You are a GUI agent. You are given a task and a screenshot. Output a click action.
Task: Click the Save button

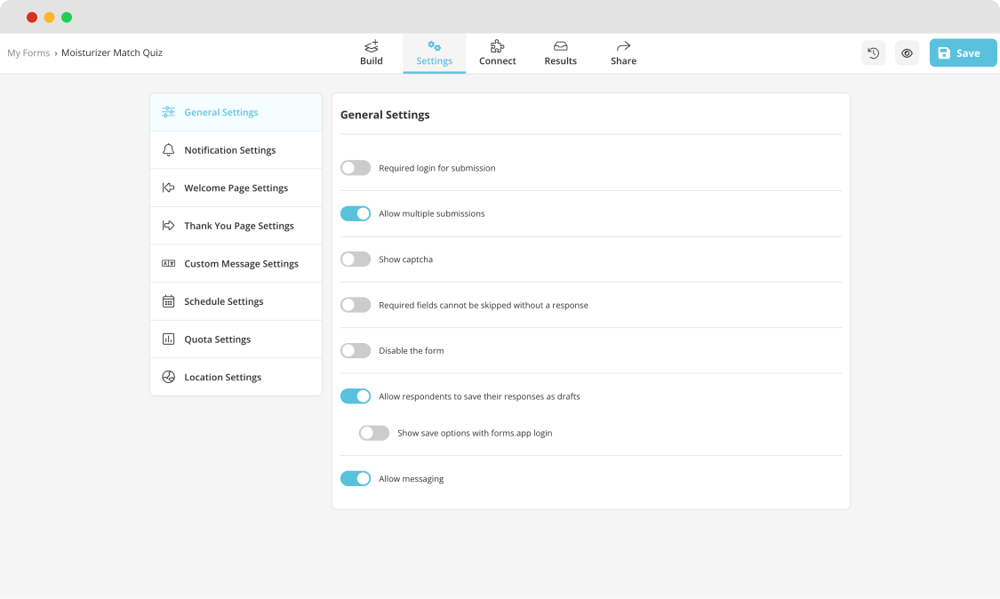pos(962,52)
